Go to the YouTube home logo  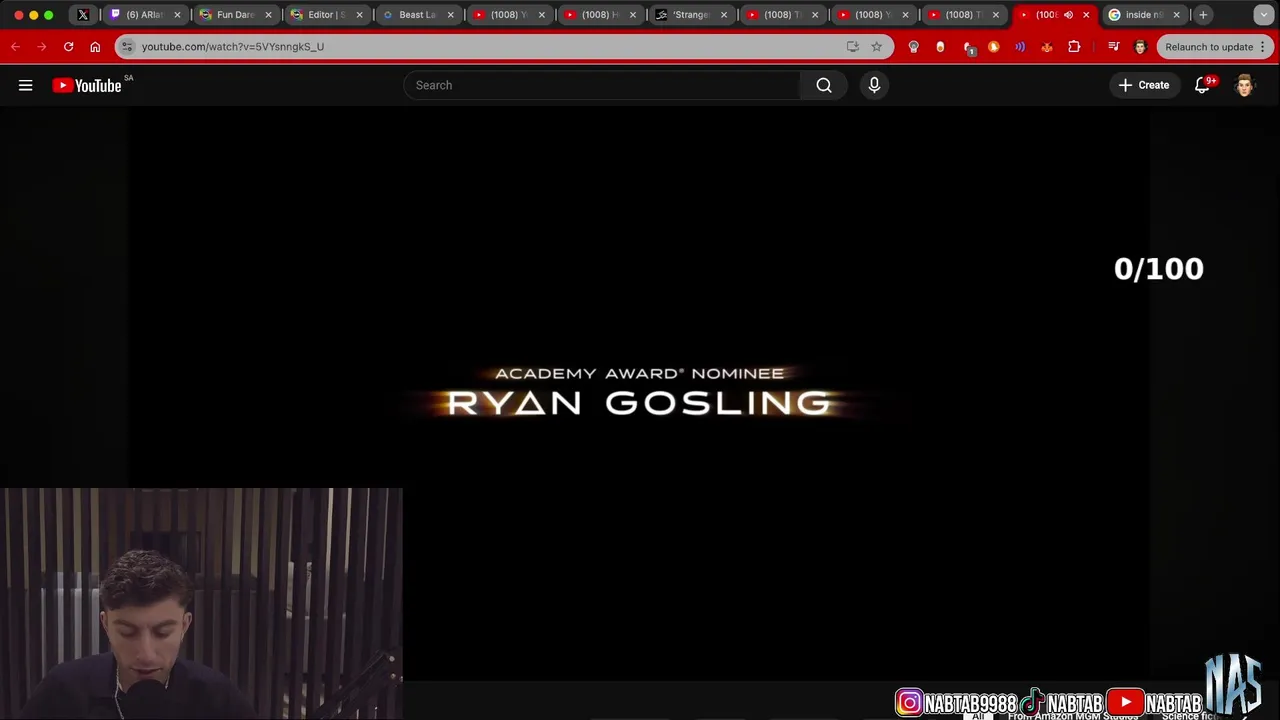coord(87,85)
